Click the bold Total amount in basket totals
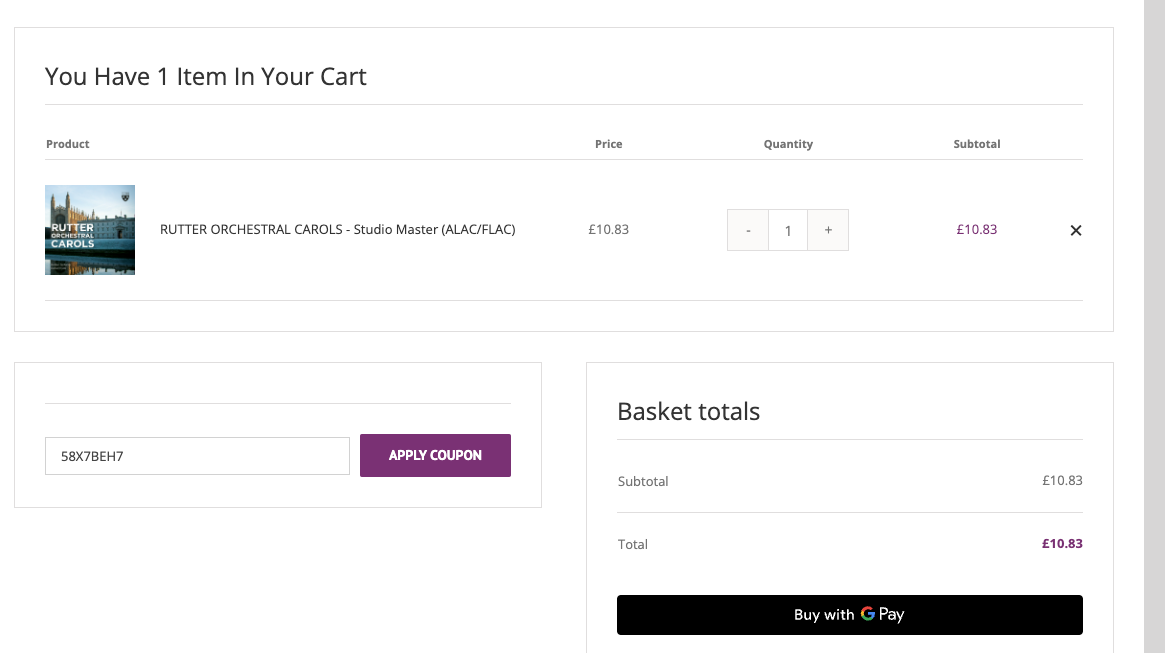Screen dimensions: 1165x653 coord(1061,544)
